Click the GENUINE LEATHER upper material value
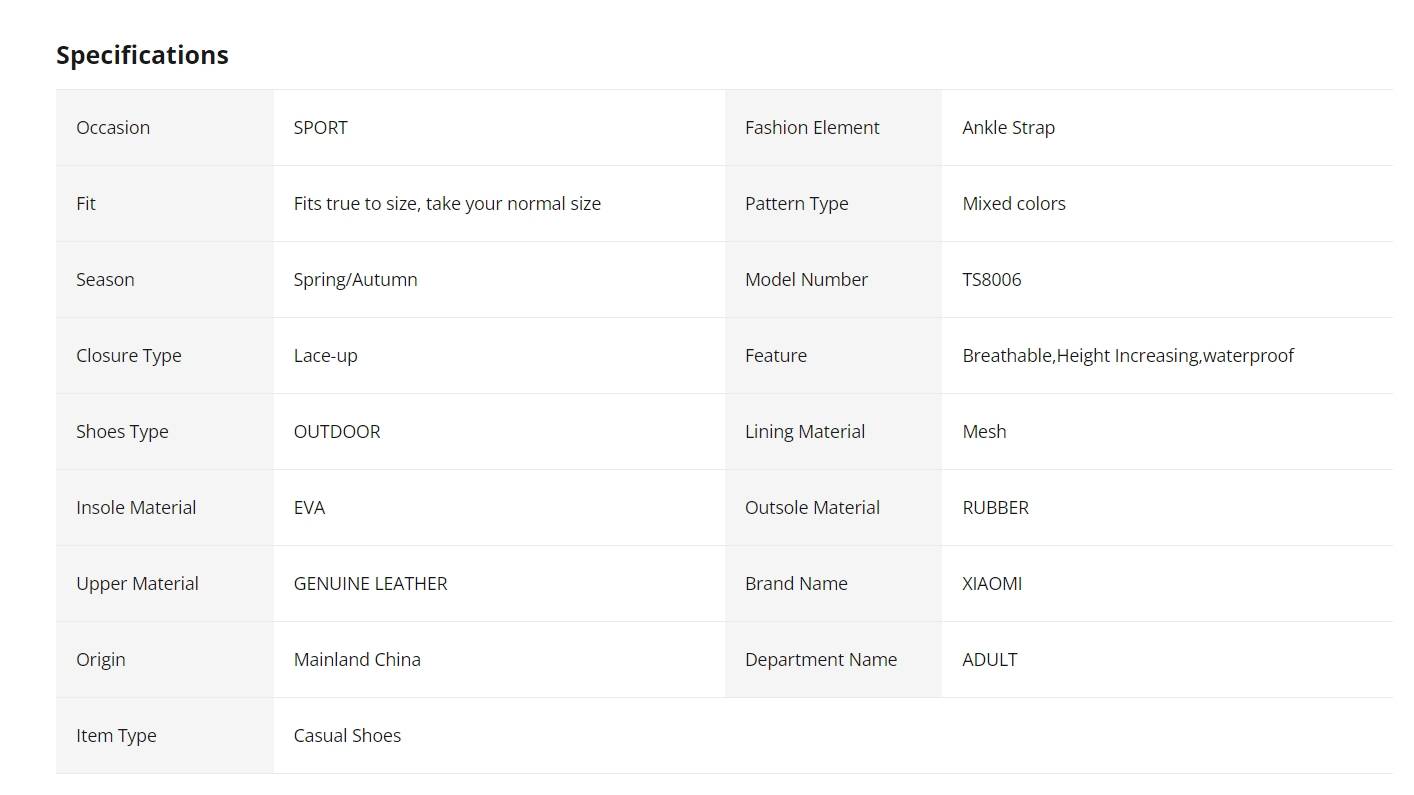Image resolution: width=1414 pixels, height=795 pixels. [x=371, y=584]
